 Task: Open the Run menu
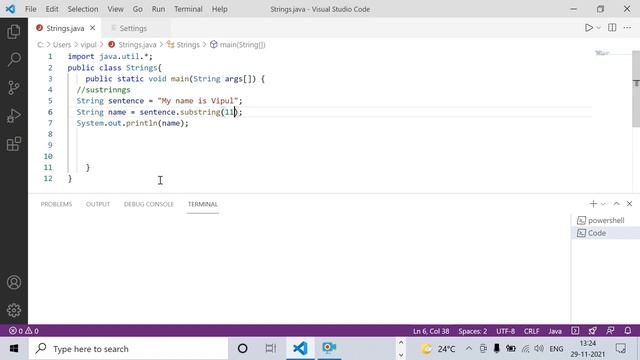(x=158, y=9)
